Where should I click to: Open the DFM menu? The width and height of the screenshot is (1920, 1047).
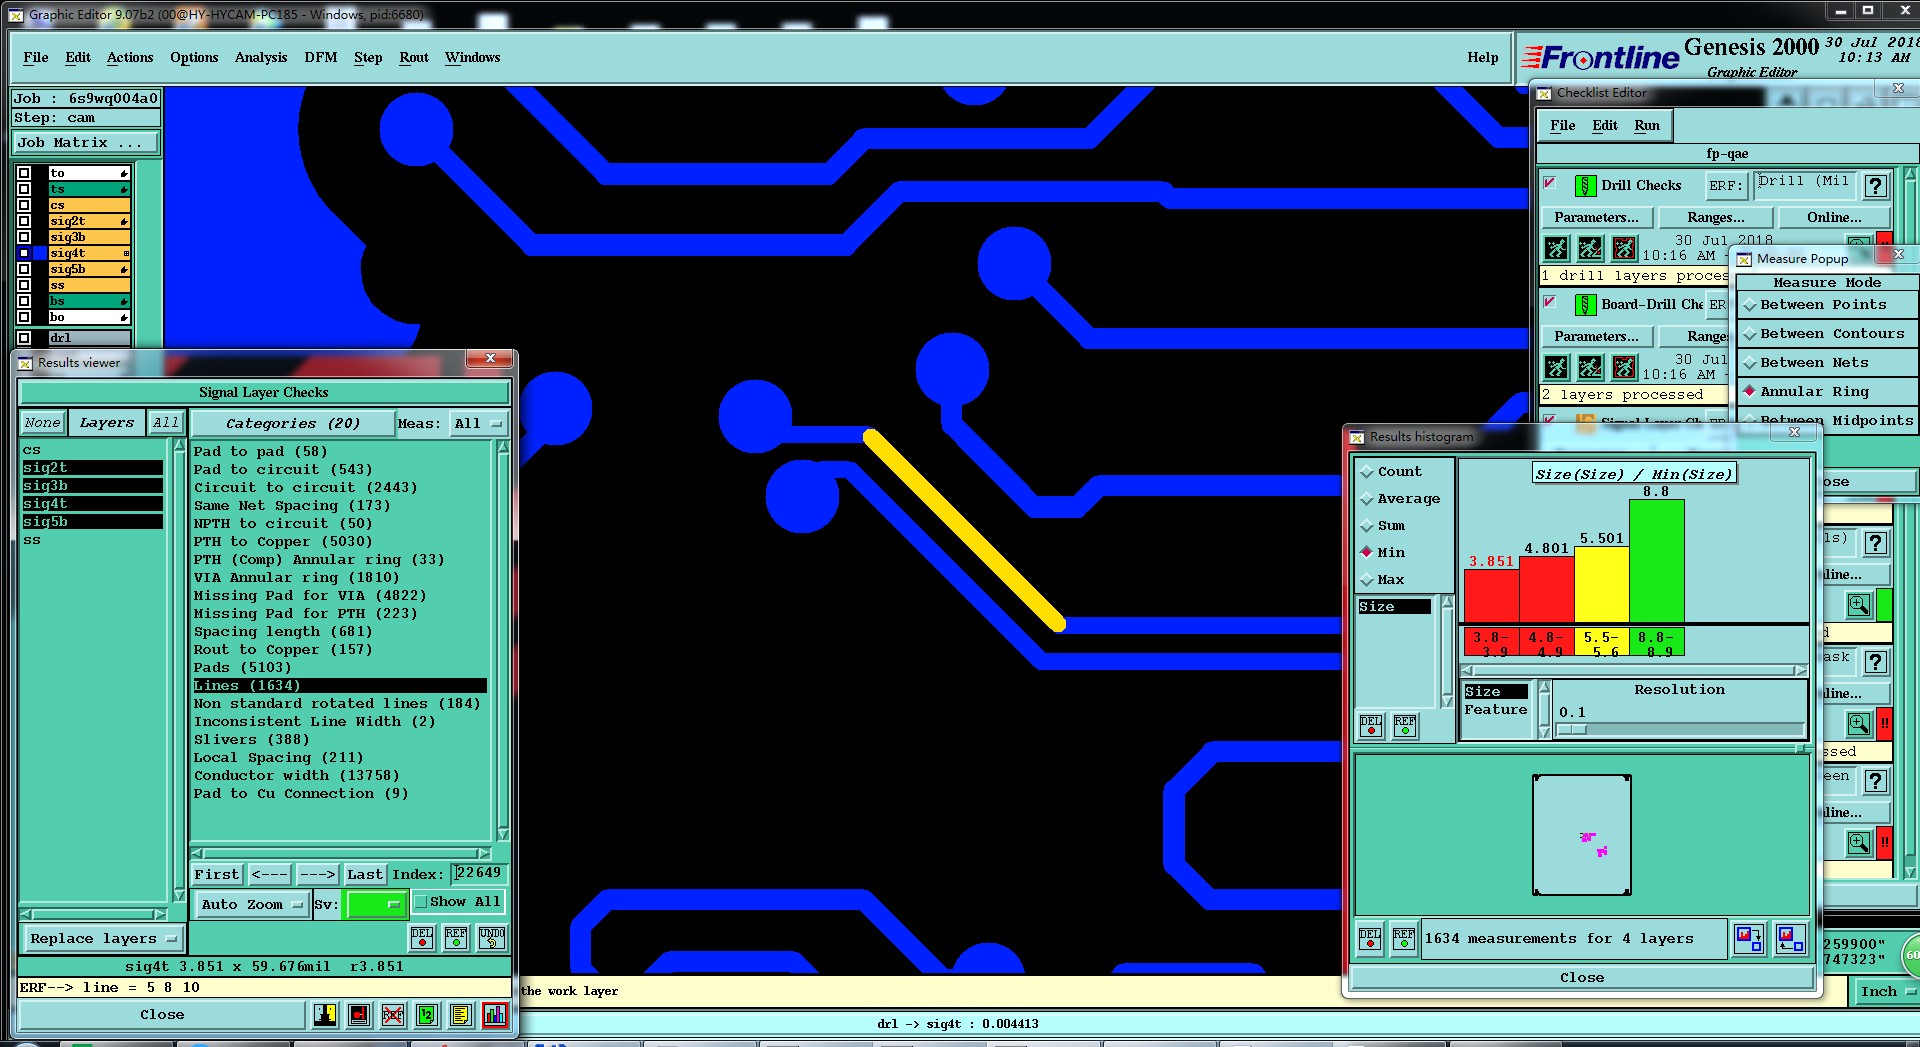tap(321, 58)
